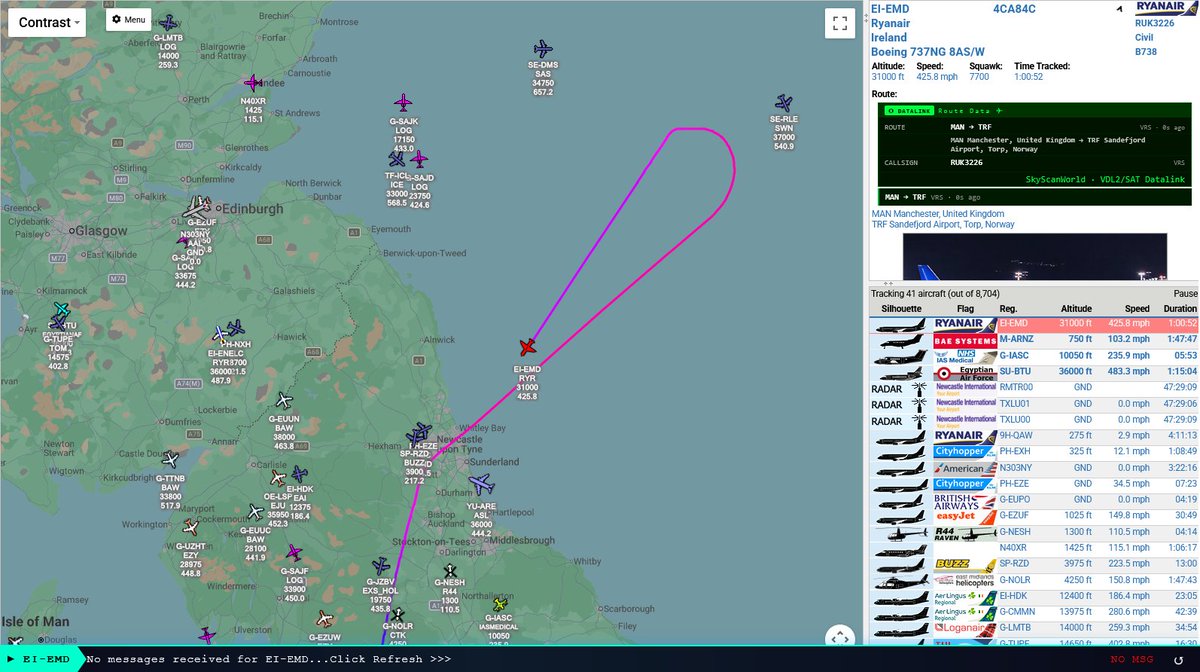The width and height of the screenshot is (1200, 672).
Task: Click the yellow-green G-IASC medical aircraft icon
Action: pyautogui.click(x=499, y=604)
